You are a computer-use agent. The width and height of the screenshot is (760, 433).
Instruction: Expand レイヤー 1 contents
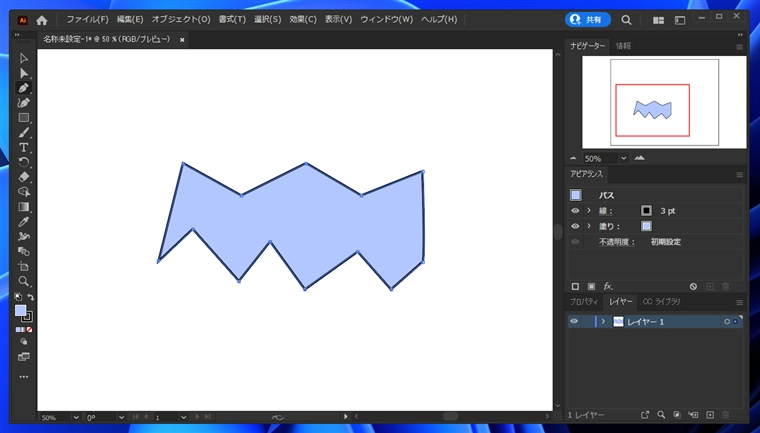point(603,321)
